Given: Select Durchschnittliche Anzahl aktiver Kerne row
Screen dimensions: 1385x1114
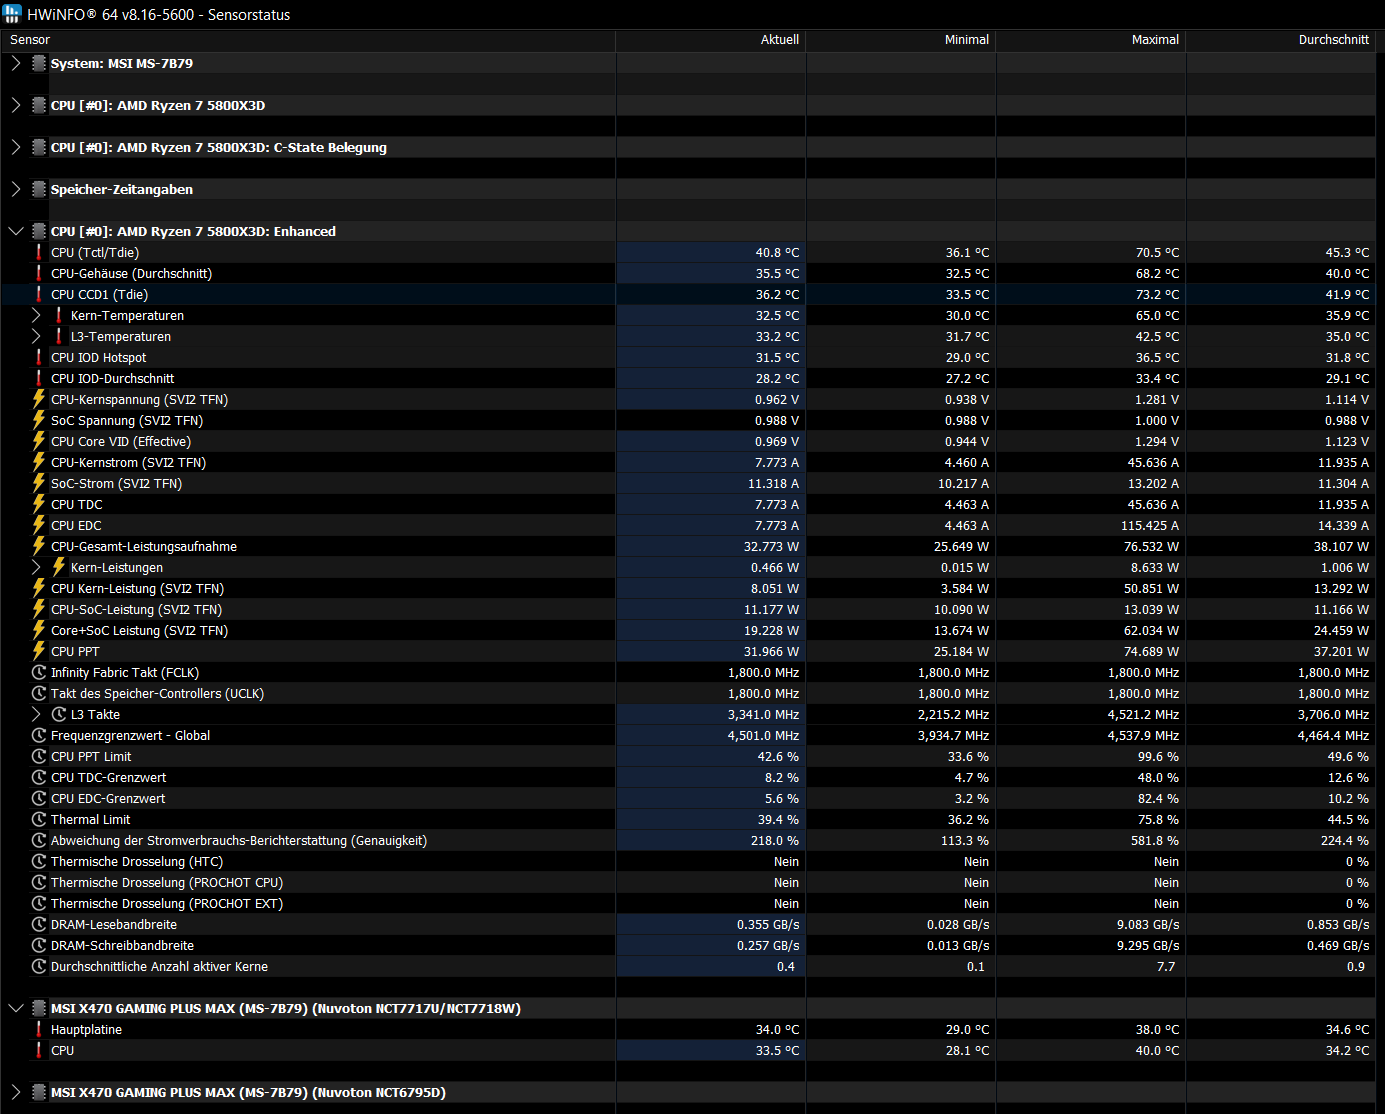Looking at the screenshot, I should click(688, 966).
